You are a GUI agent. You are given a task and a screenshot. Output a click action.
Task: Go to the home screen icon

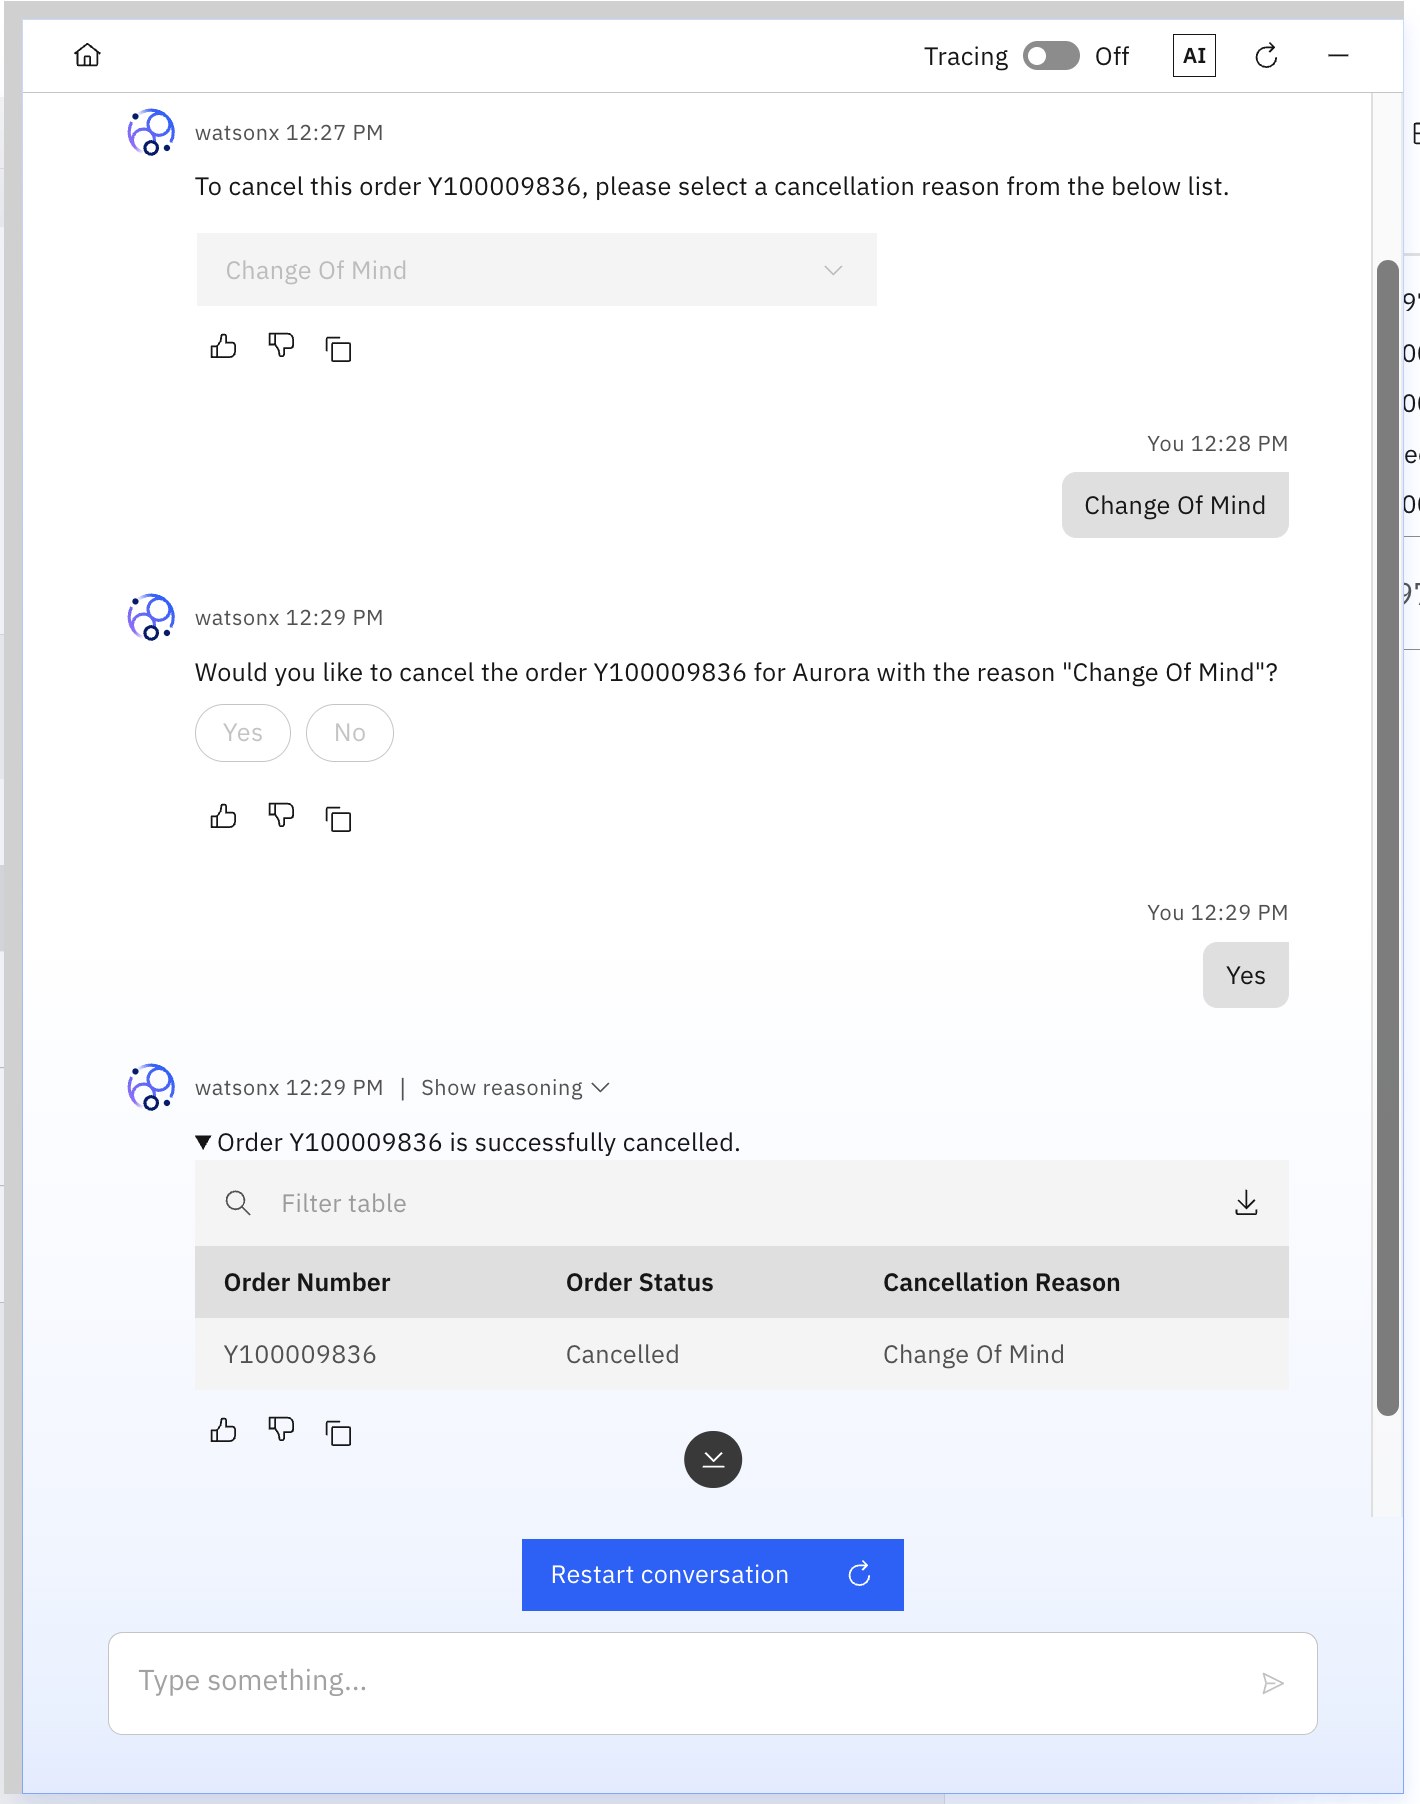pos(87,55)
